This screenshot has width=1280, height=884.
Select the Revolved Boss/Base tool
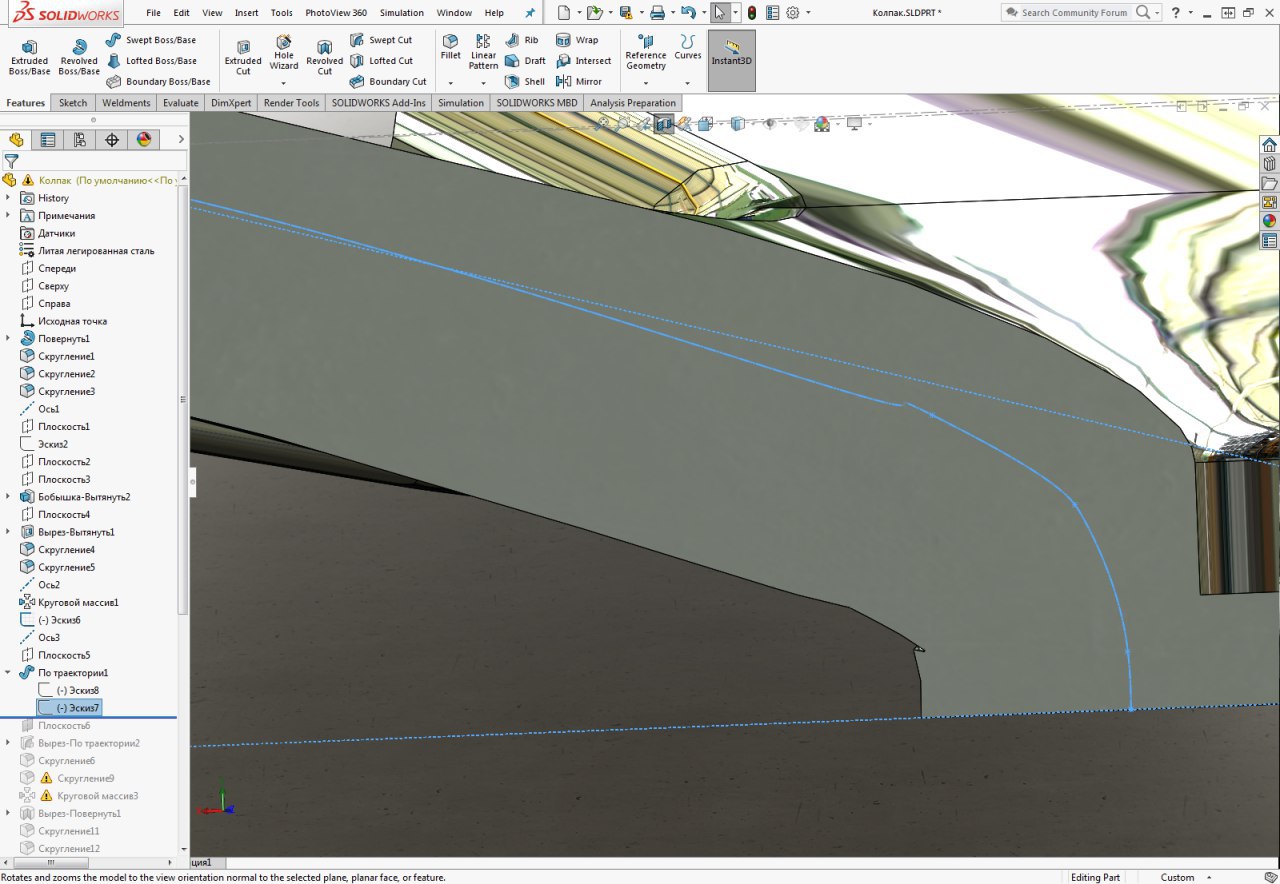click(x=79, y=58)
